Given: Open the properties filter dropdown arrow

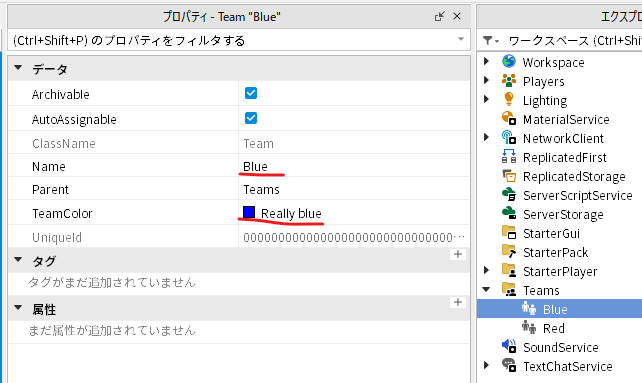Looking at the screenshot, I should (461, 39).
